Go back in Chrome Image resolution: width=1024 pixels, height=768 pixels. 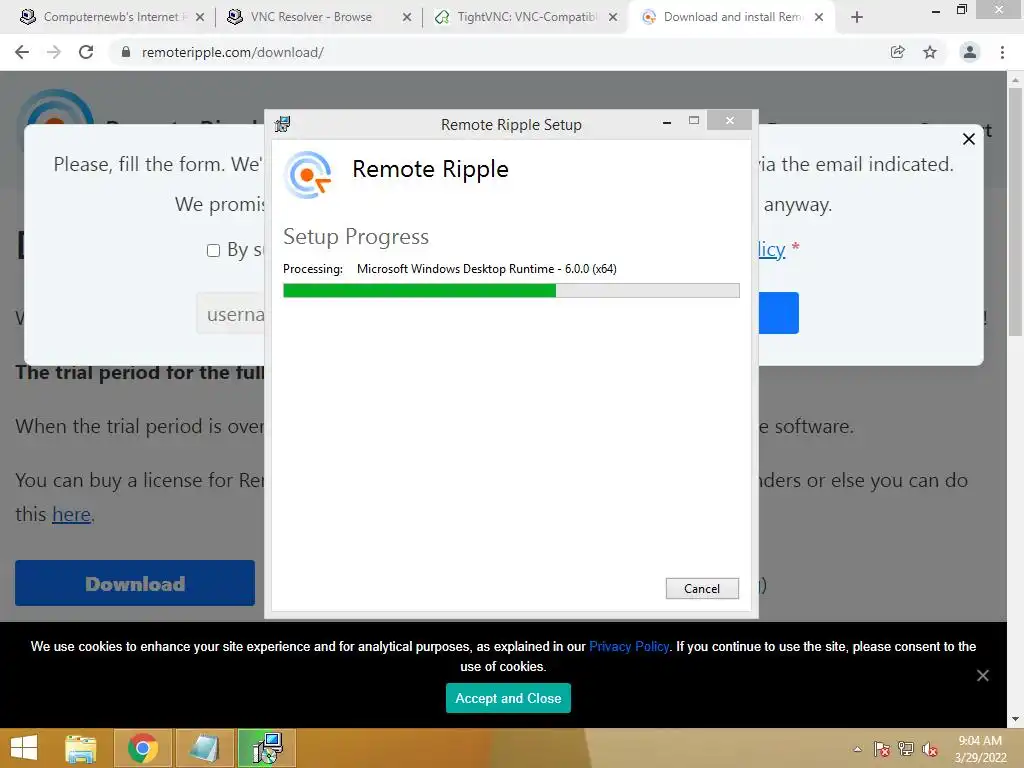tap(22, 52)
